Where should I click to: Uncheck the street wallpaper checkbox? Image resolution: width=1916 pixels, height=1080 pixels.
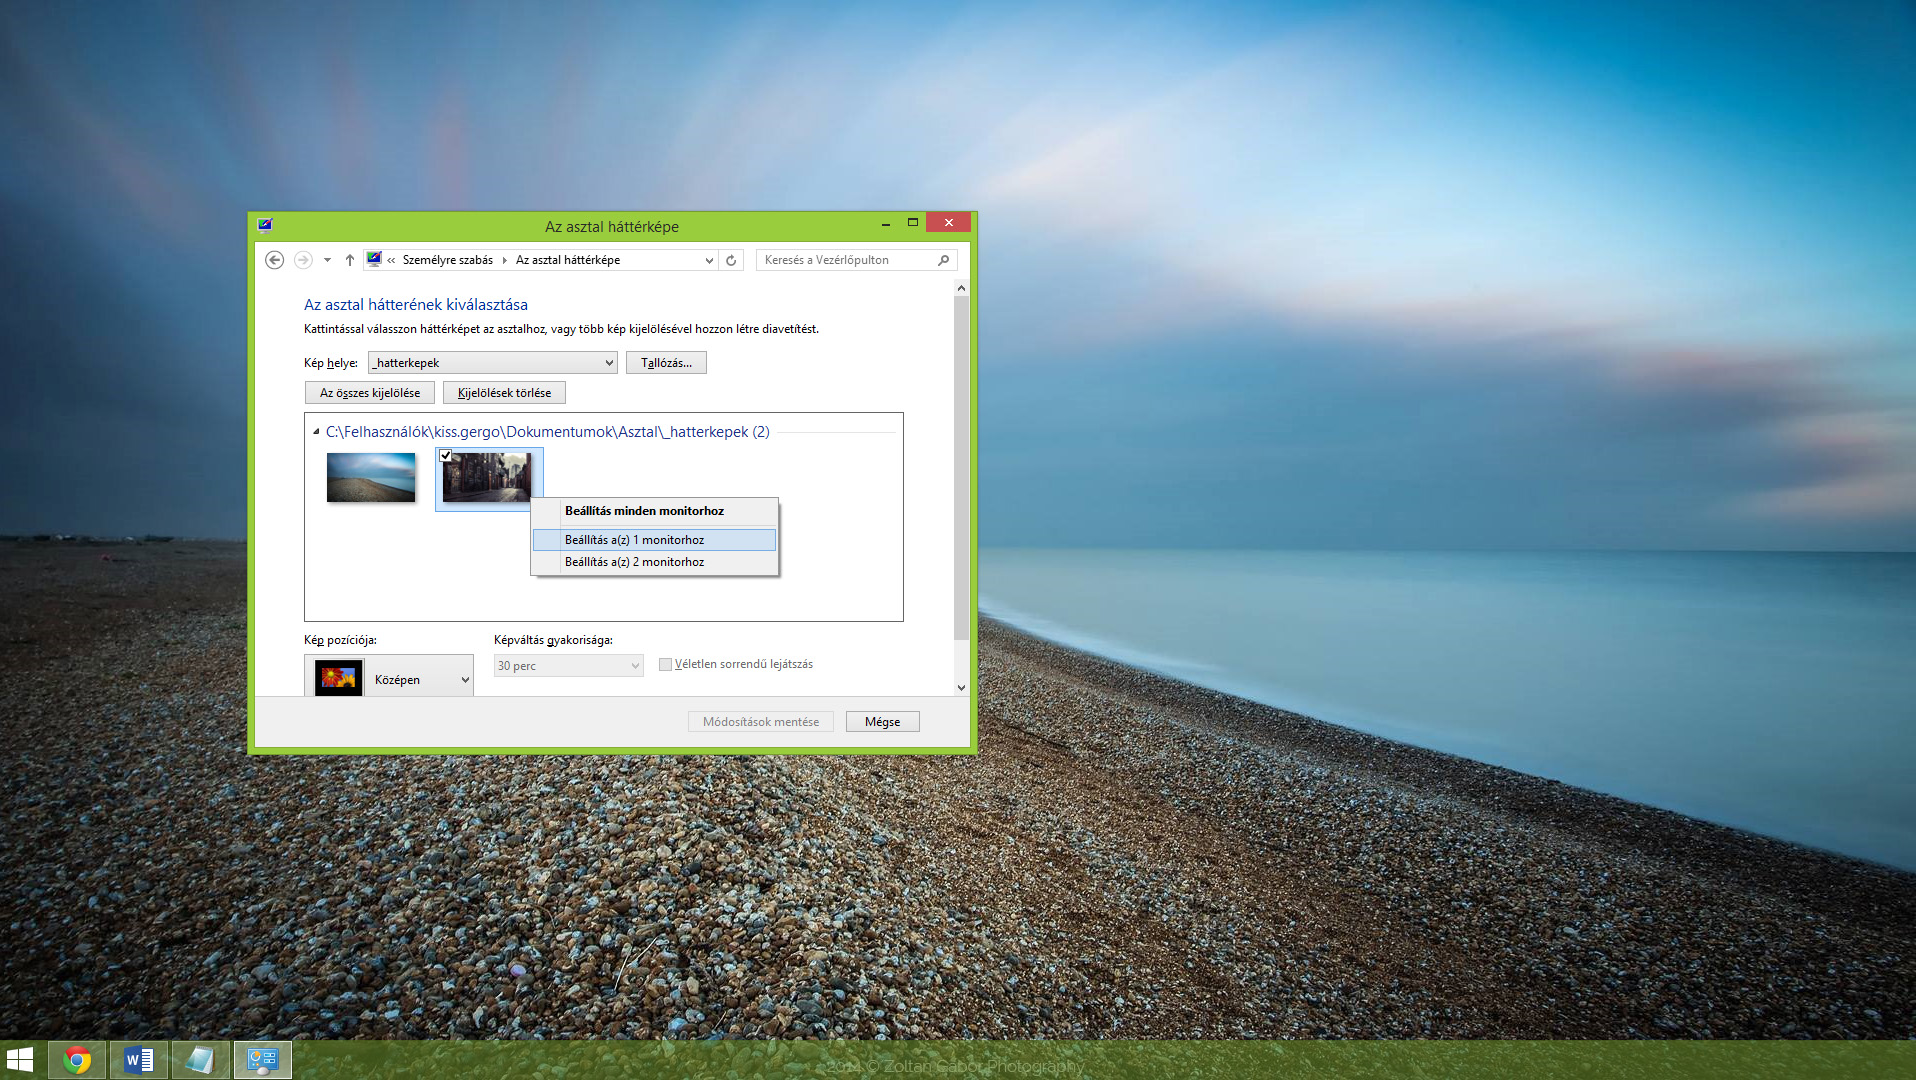(x=446, y=455)
